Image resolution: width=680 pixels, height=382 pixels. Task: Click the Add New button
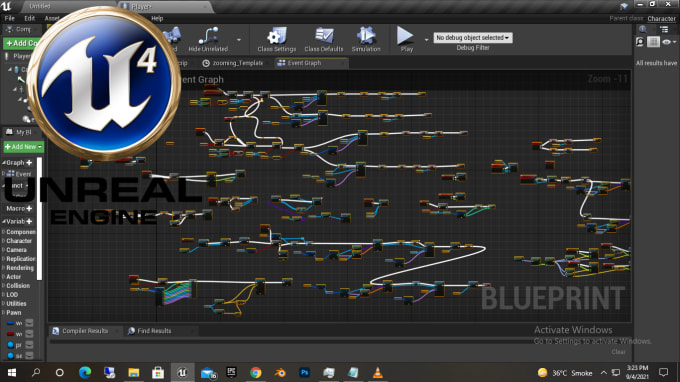pos(23,147)
